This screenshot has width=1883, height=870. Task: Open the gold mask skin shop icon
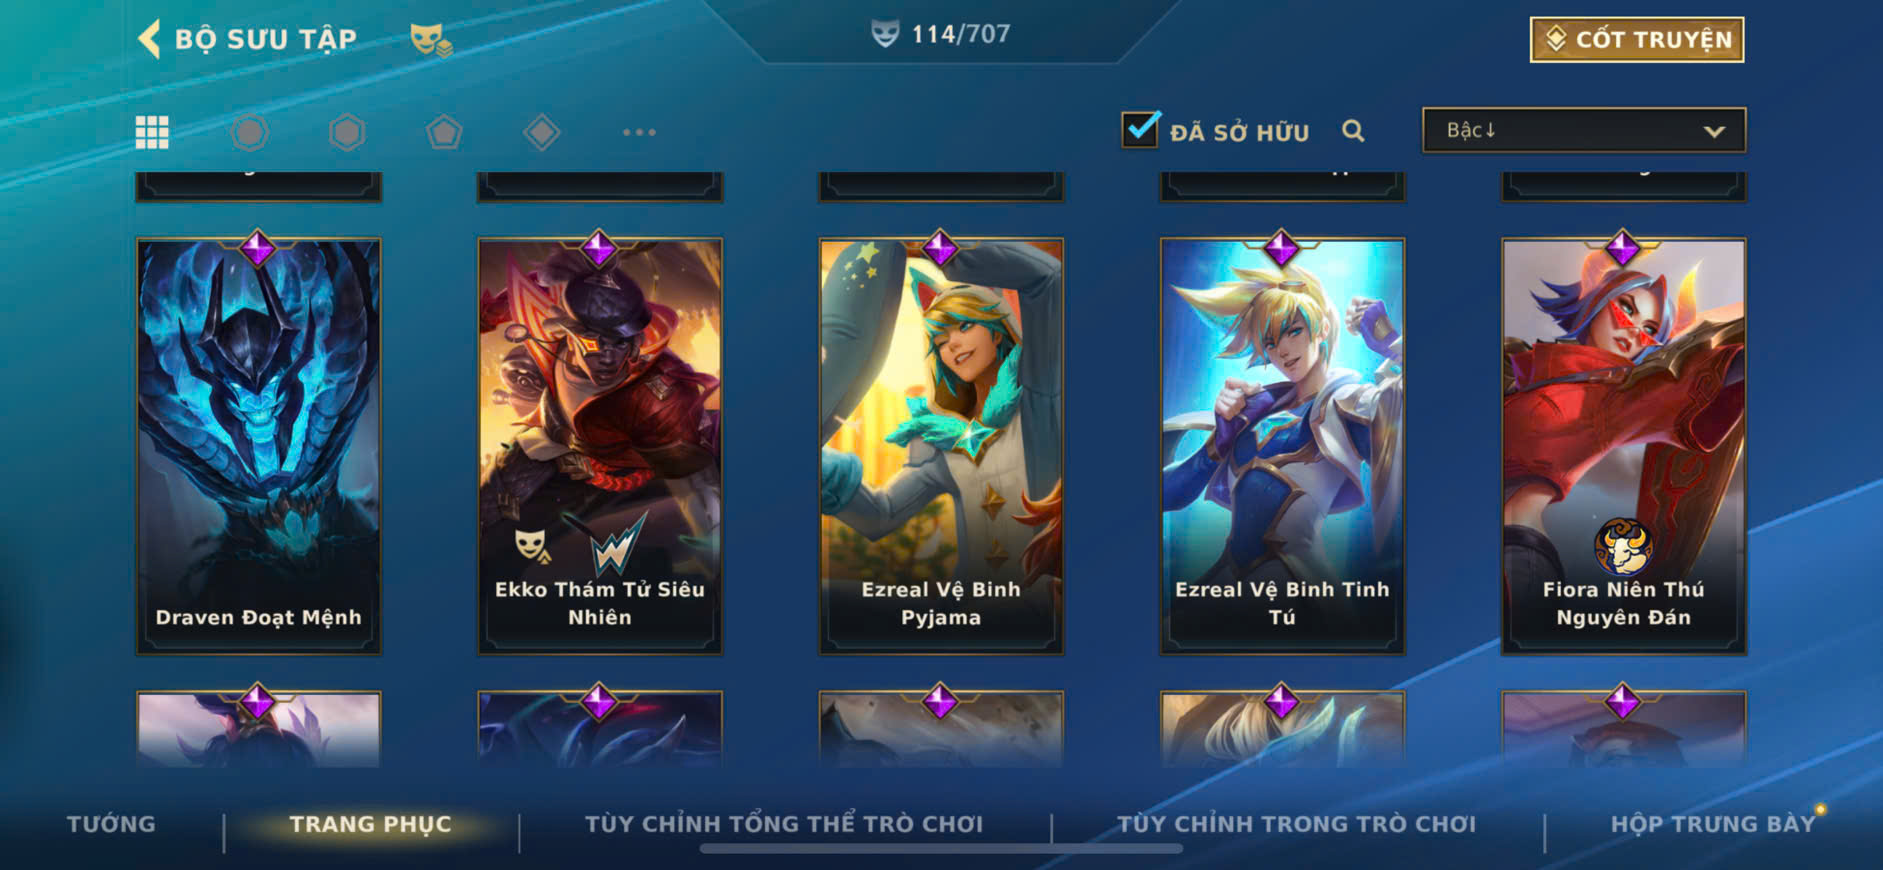coord(431,39)
